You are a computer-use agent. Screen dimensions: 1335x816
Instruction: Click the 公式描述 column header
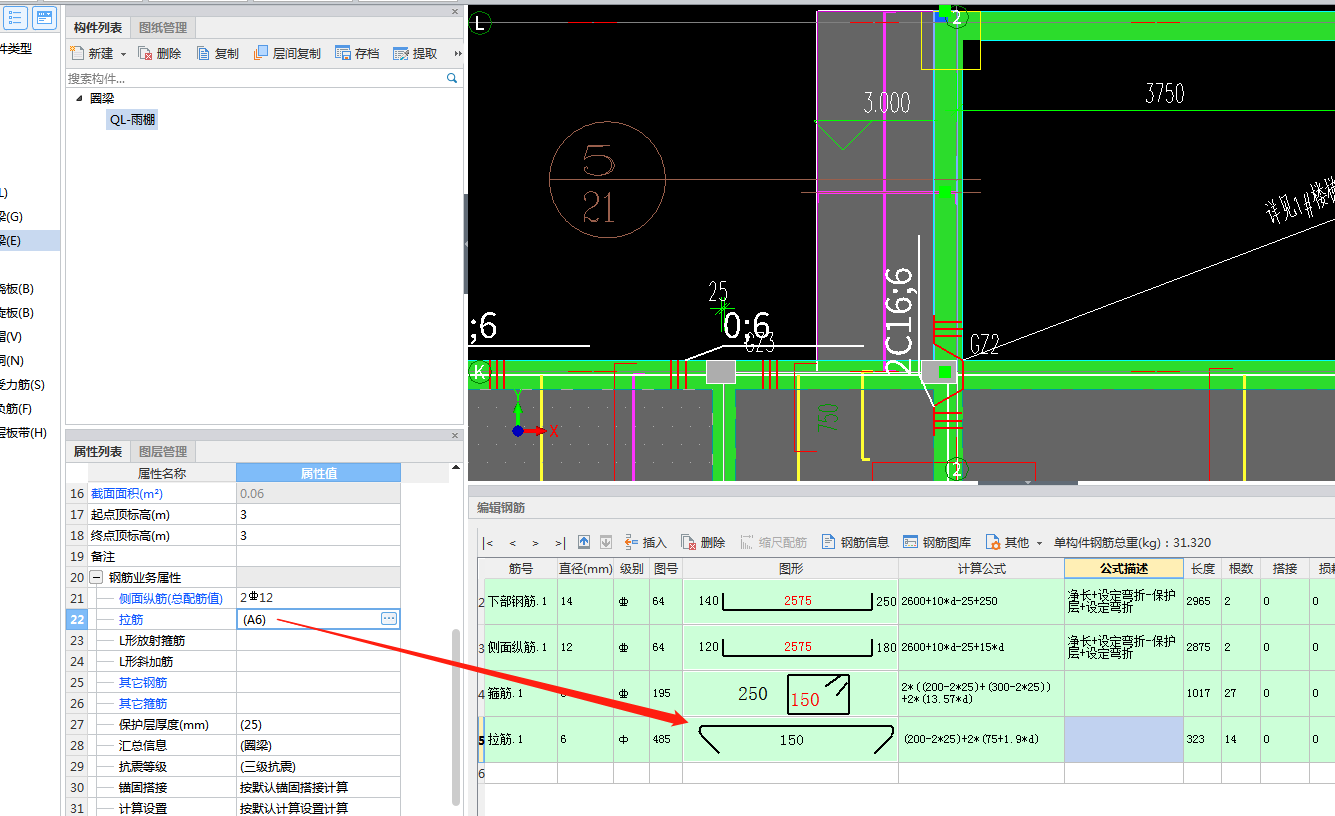(x=1124, y=568)
